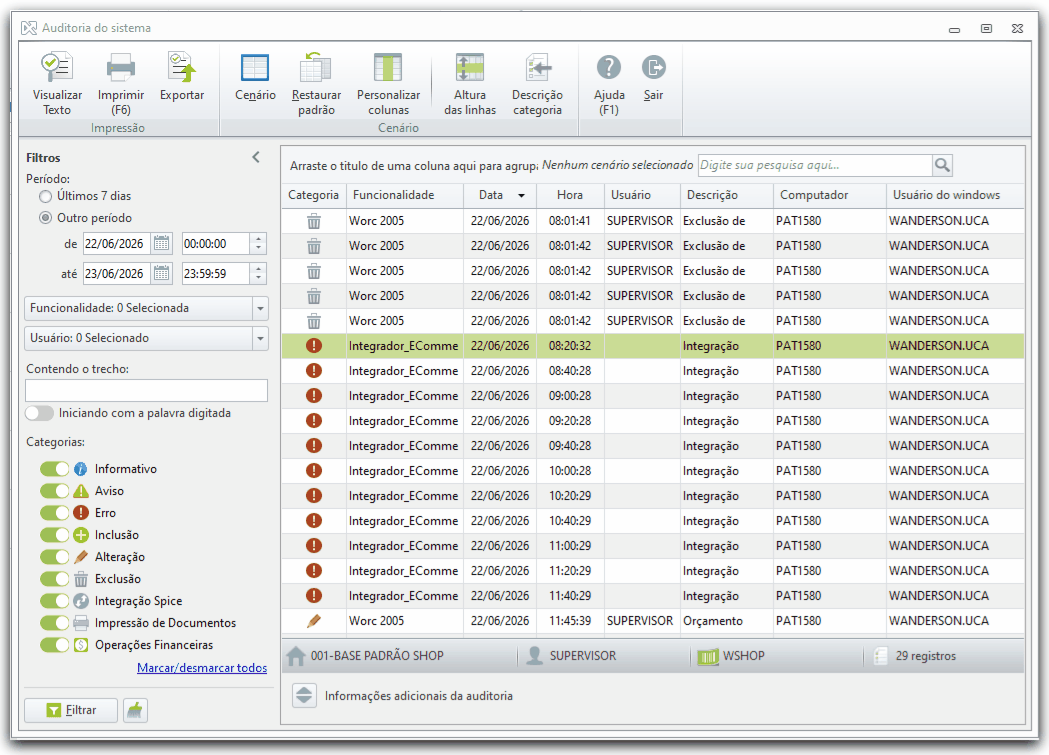
Task: Toggle the Aviso category switch
Action: pos(54,491)
